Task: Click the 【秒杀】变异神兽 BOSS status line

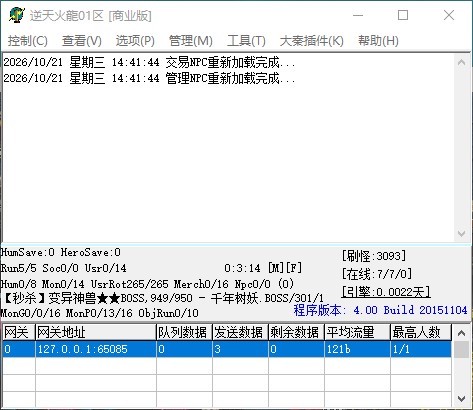Action: coord(162,298)
